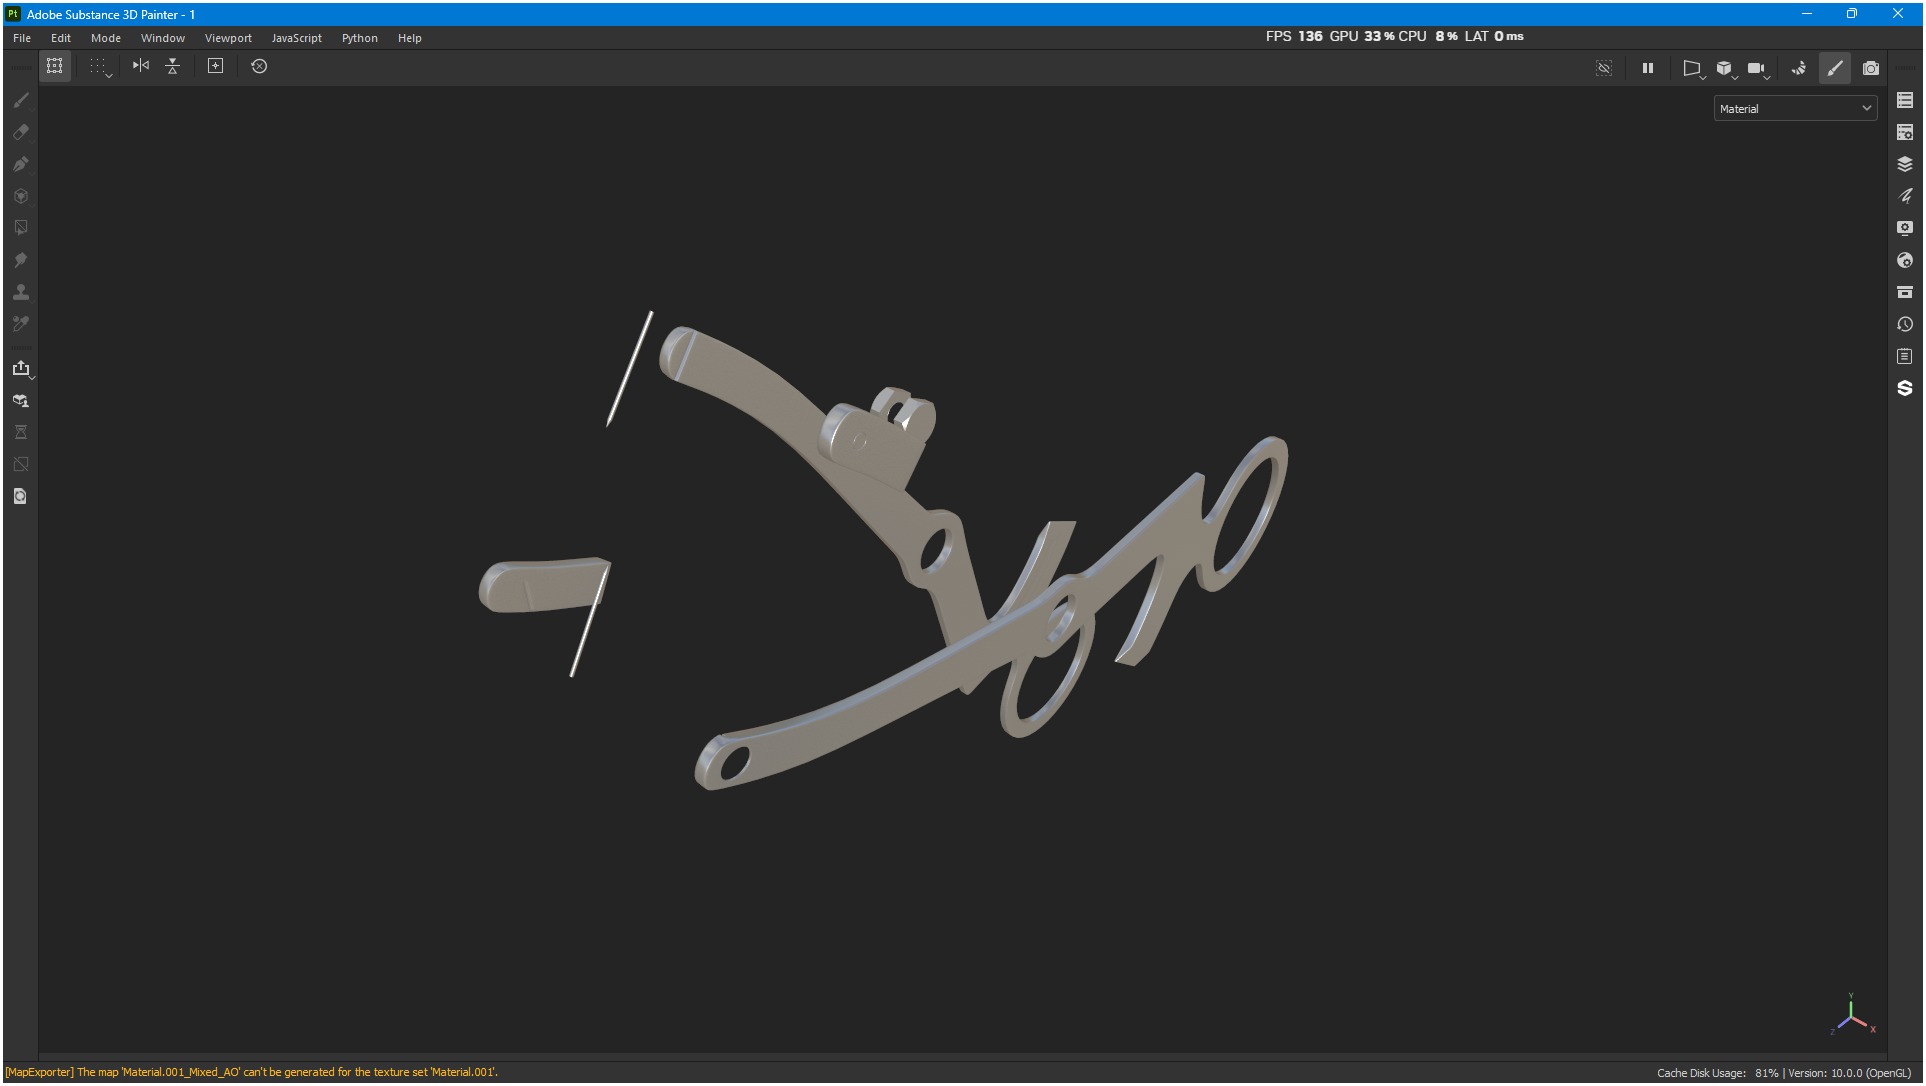Open the Python menu
Image resolution: width=1926 pixels, height=1086 pixels.
pos(360,38)
